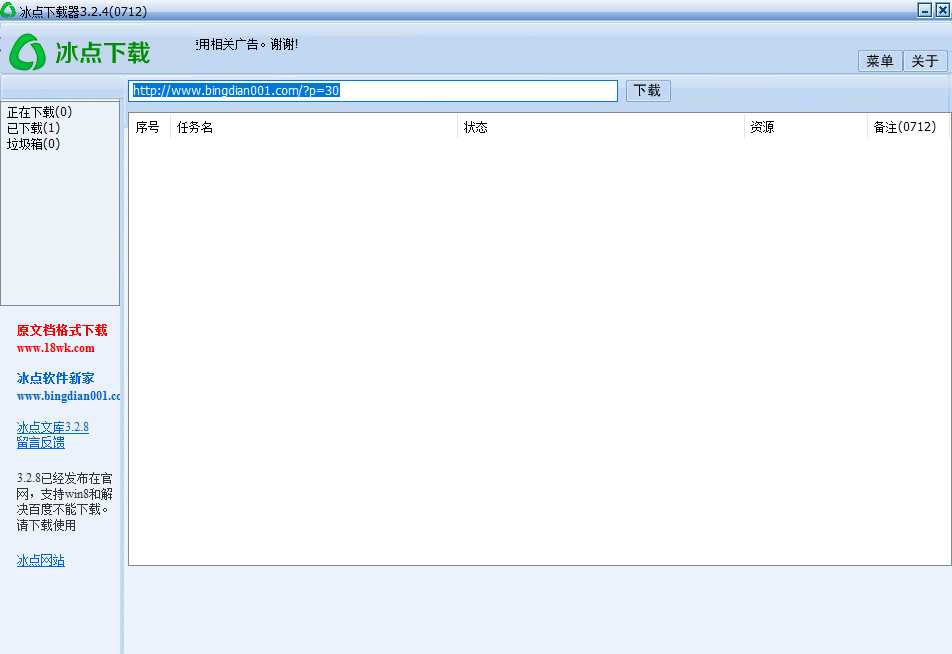Minimize the downloader window
Viewport: 952px width, 654px height.
click(925, 10)
